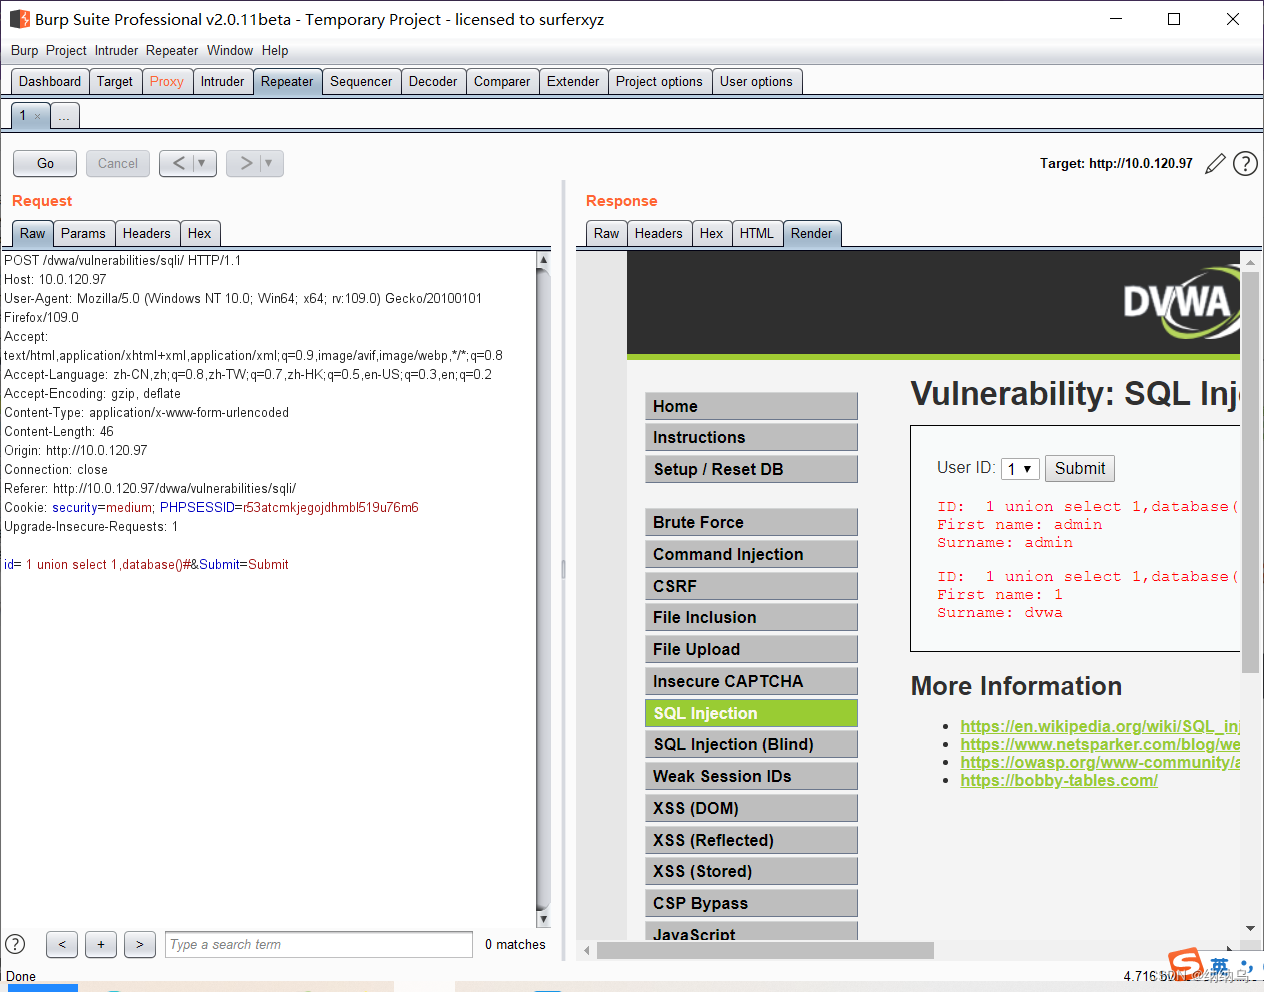
Task: Switch to the Comparer tab
Action: [x=502, y=82]
